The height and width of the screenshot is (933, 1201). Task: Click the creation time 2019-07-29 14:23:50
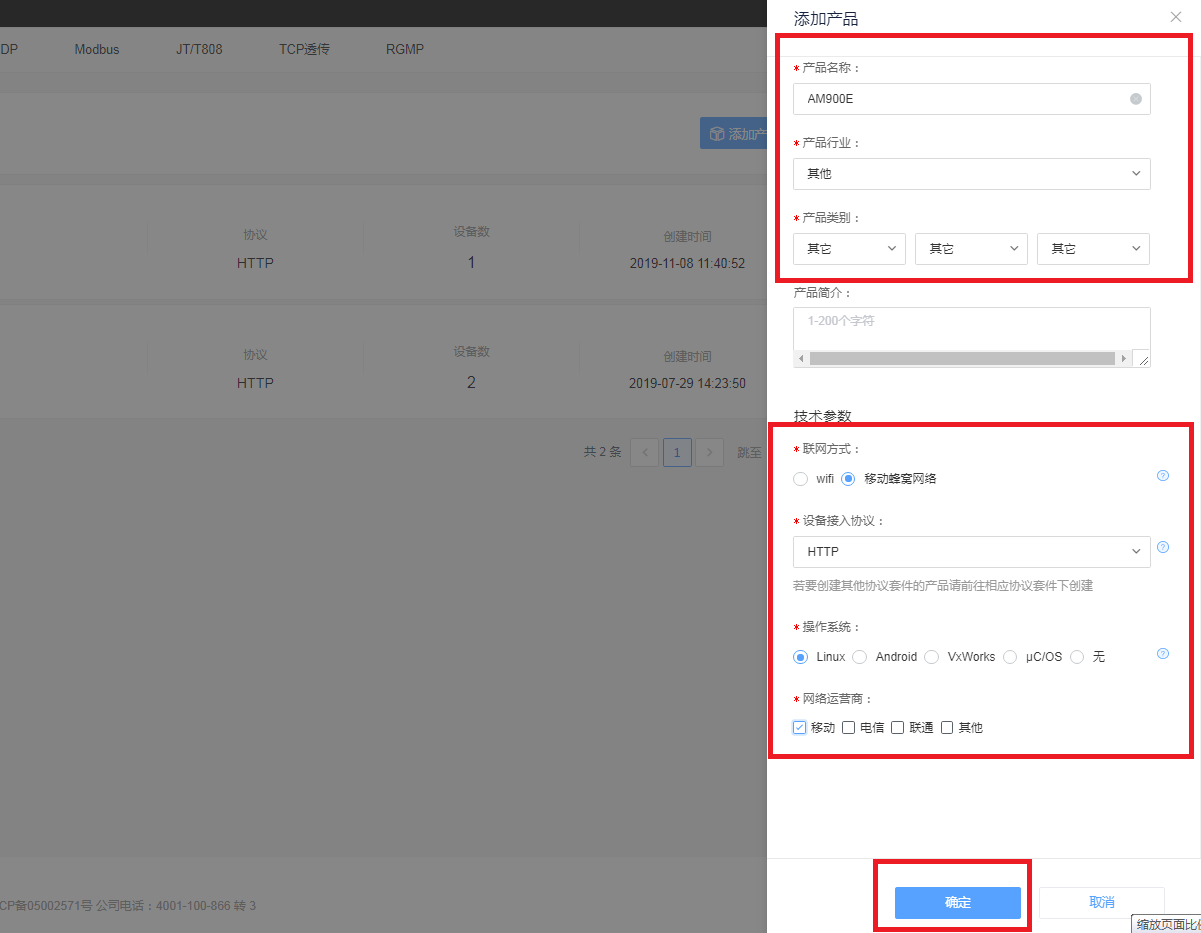(x=687, y=383)
